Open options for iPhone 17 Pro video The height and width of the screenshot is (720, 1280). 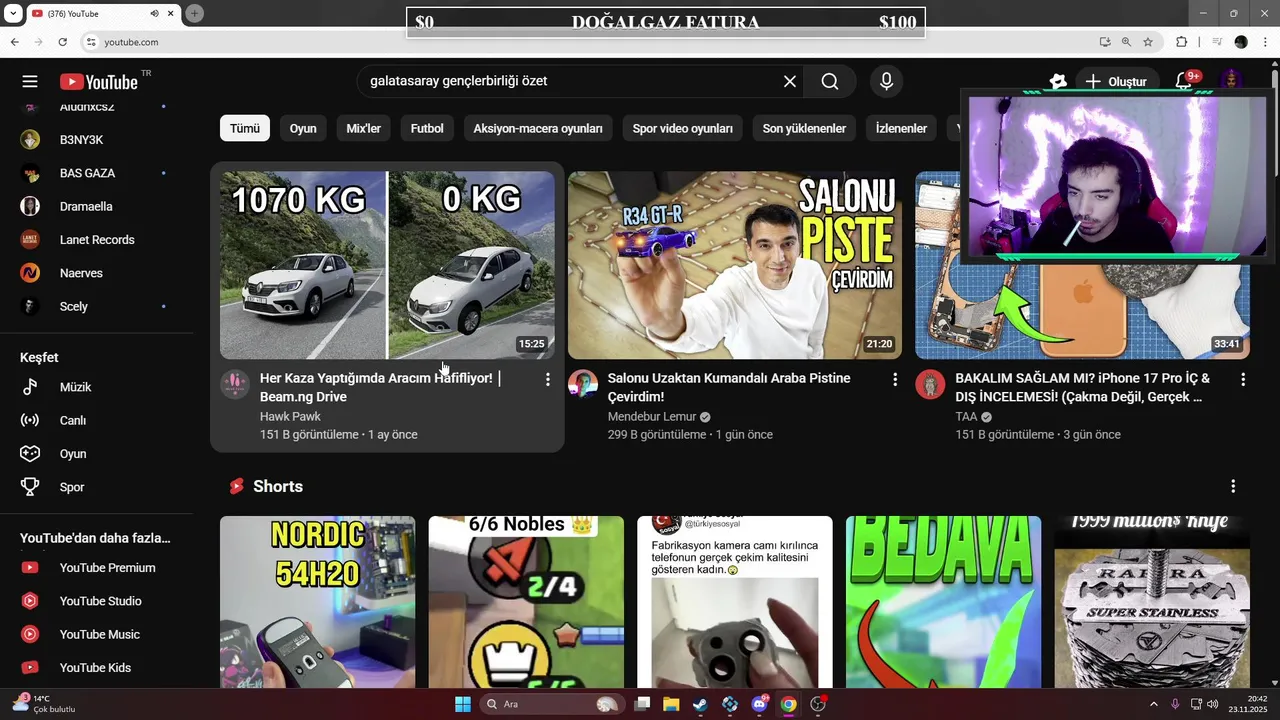click(1243, 379)
